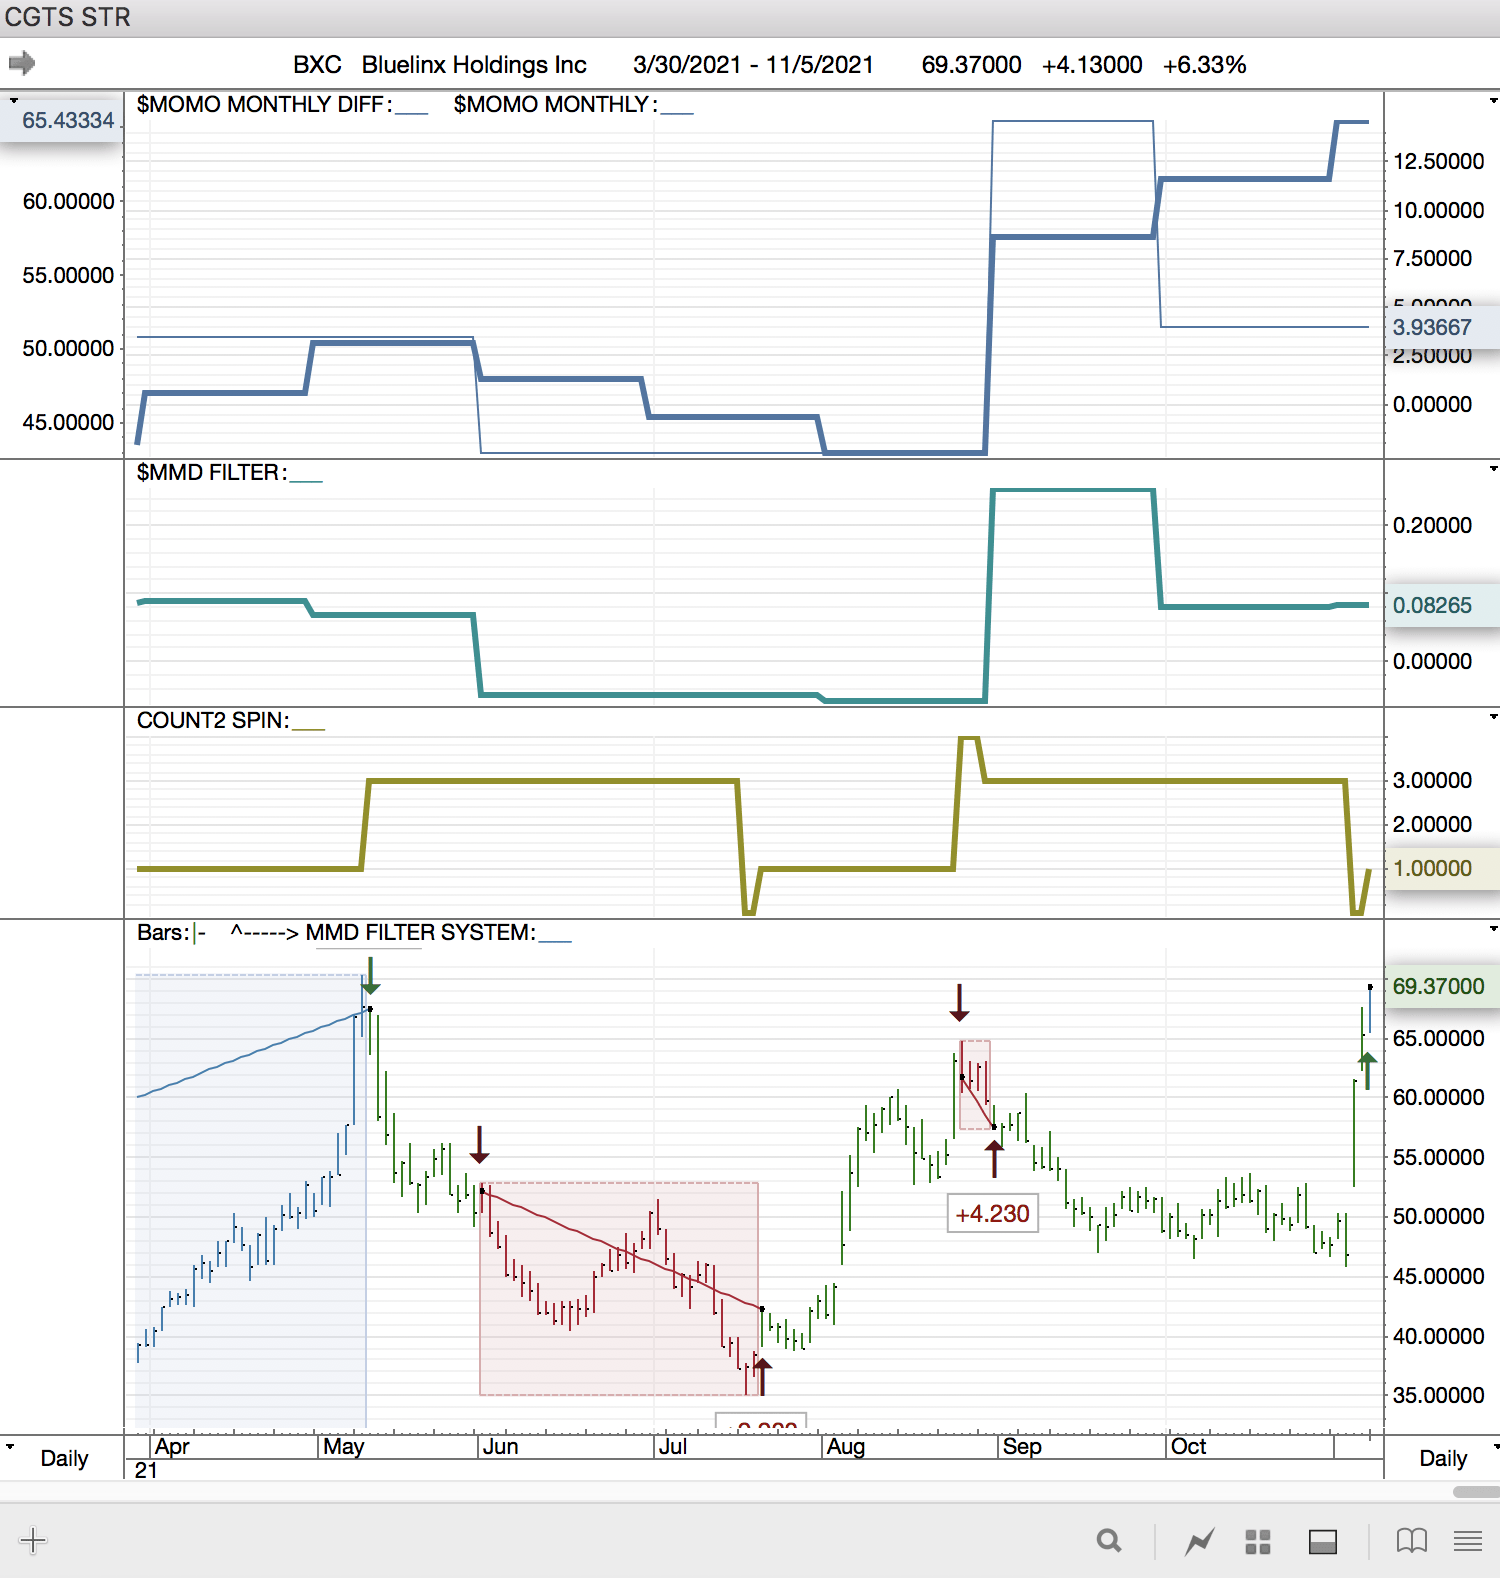Click the 1.00000 COUNT2 SPIN value flag
This screenshot has height=1578, width=1500.
click(1440, 868)
